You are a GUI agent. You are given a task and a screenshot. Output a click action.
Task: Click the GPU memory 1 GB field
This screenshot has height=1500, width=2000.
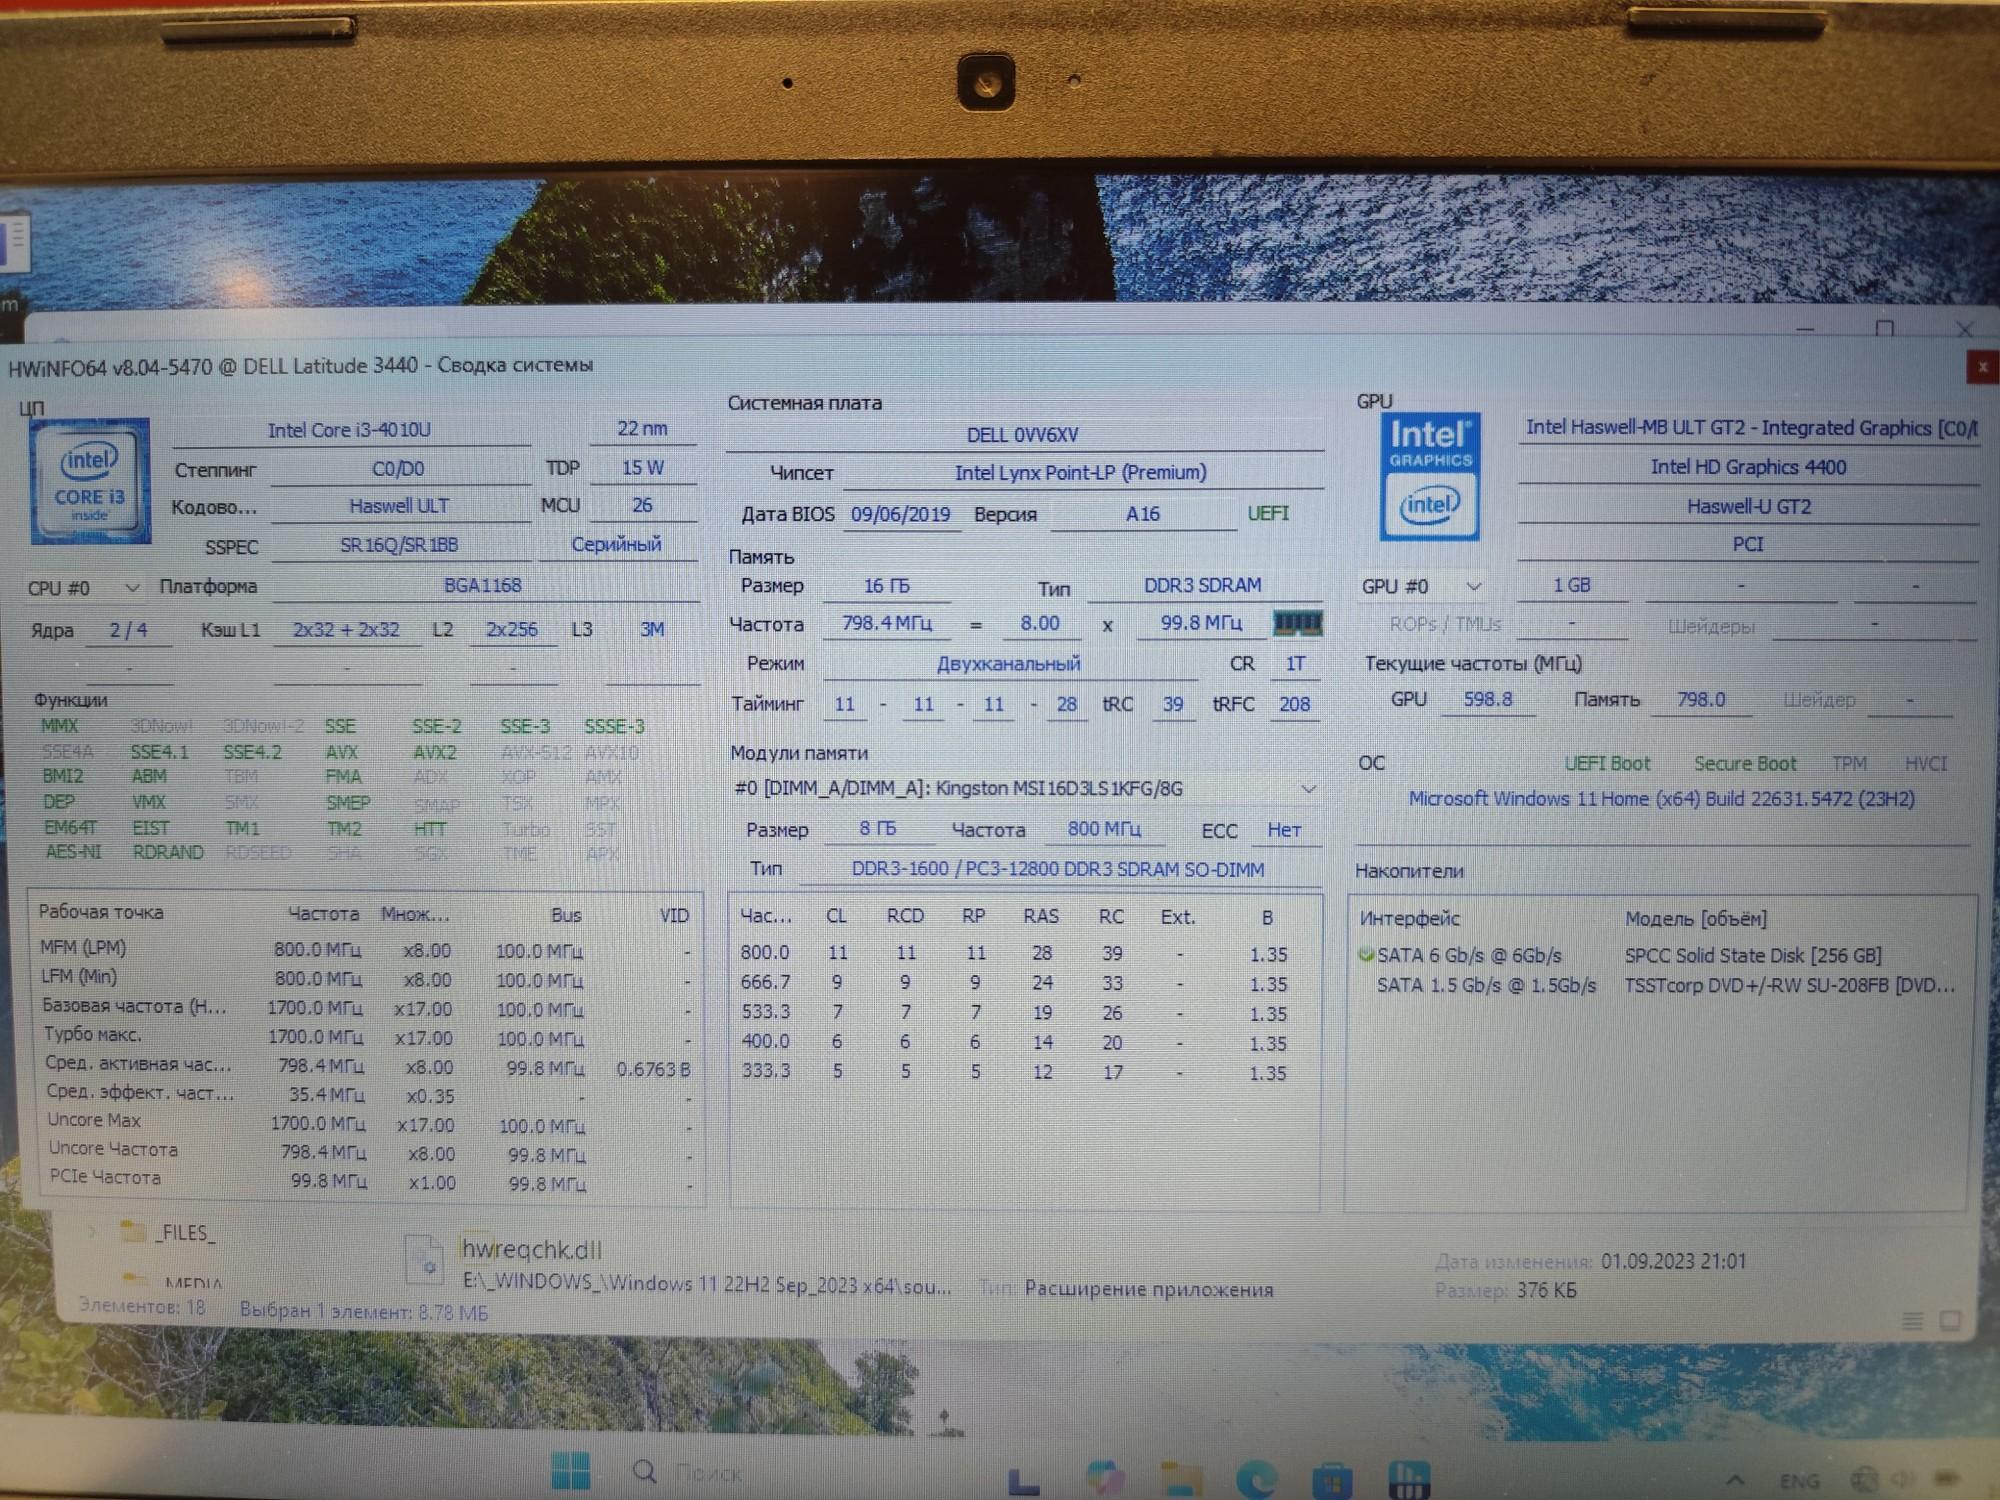coord(1572,586)
